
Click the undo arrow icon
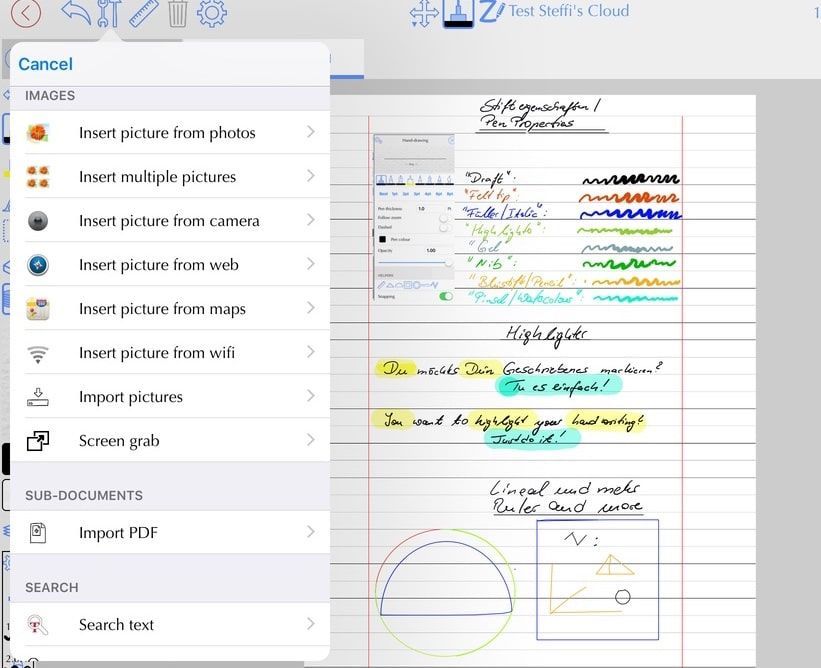coord(76,13)
